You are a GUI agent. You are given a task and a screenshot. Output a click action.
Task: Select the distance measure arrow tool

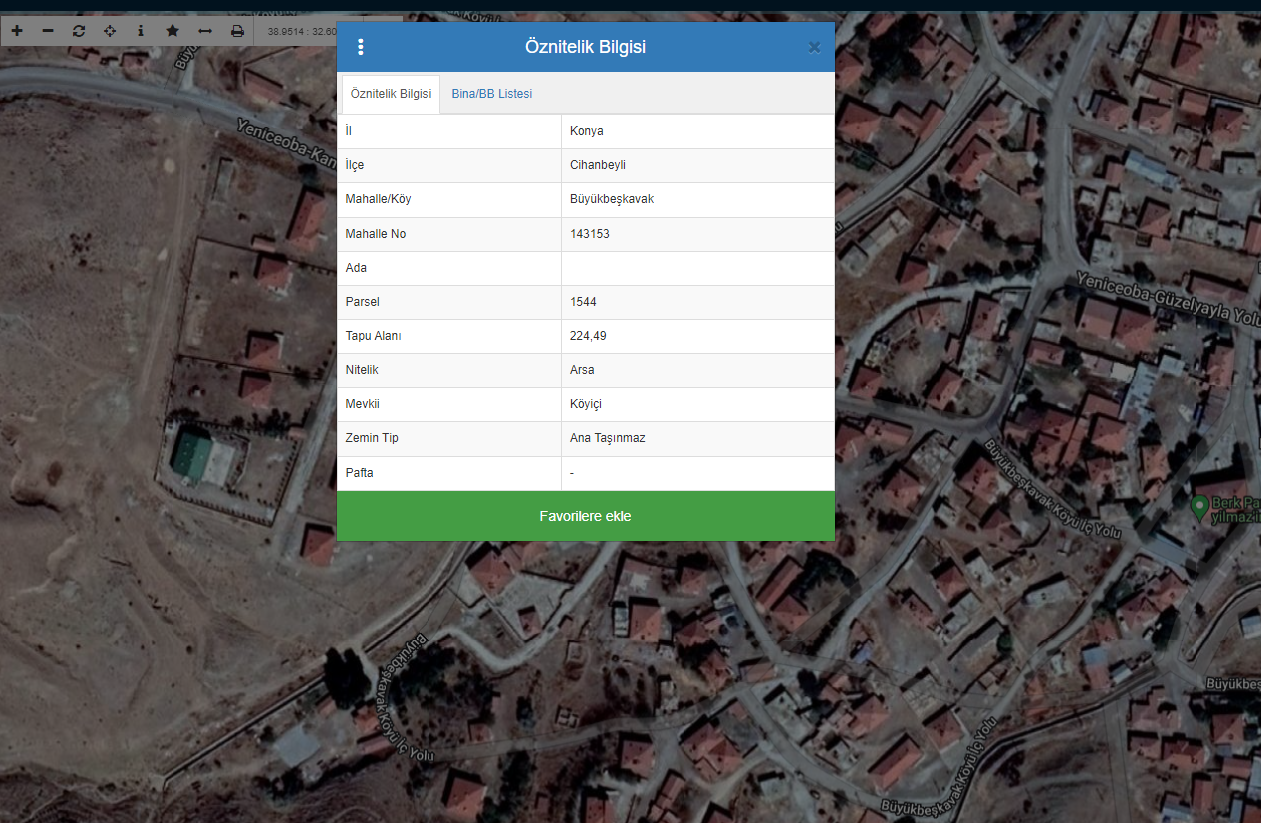click(205, 31)
